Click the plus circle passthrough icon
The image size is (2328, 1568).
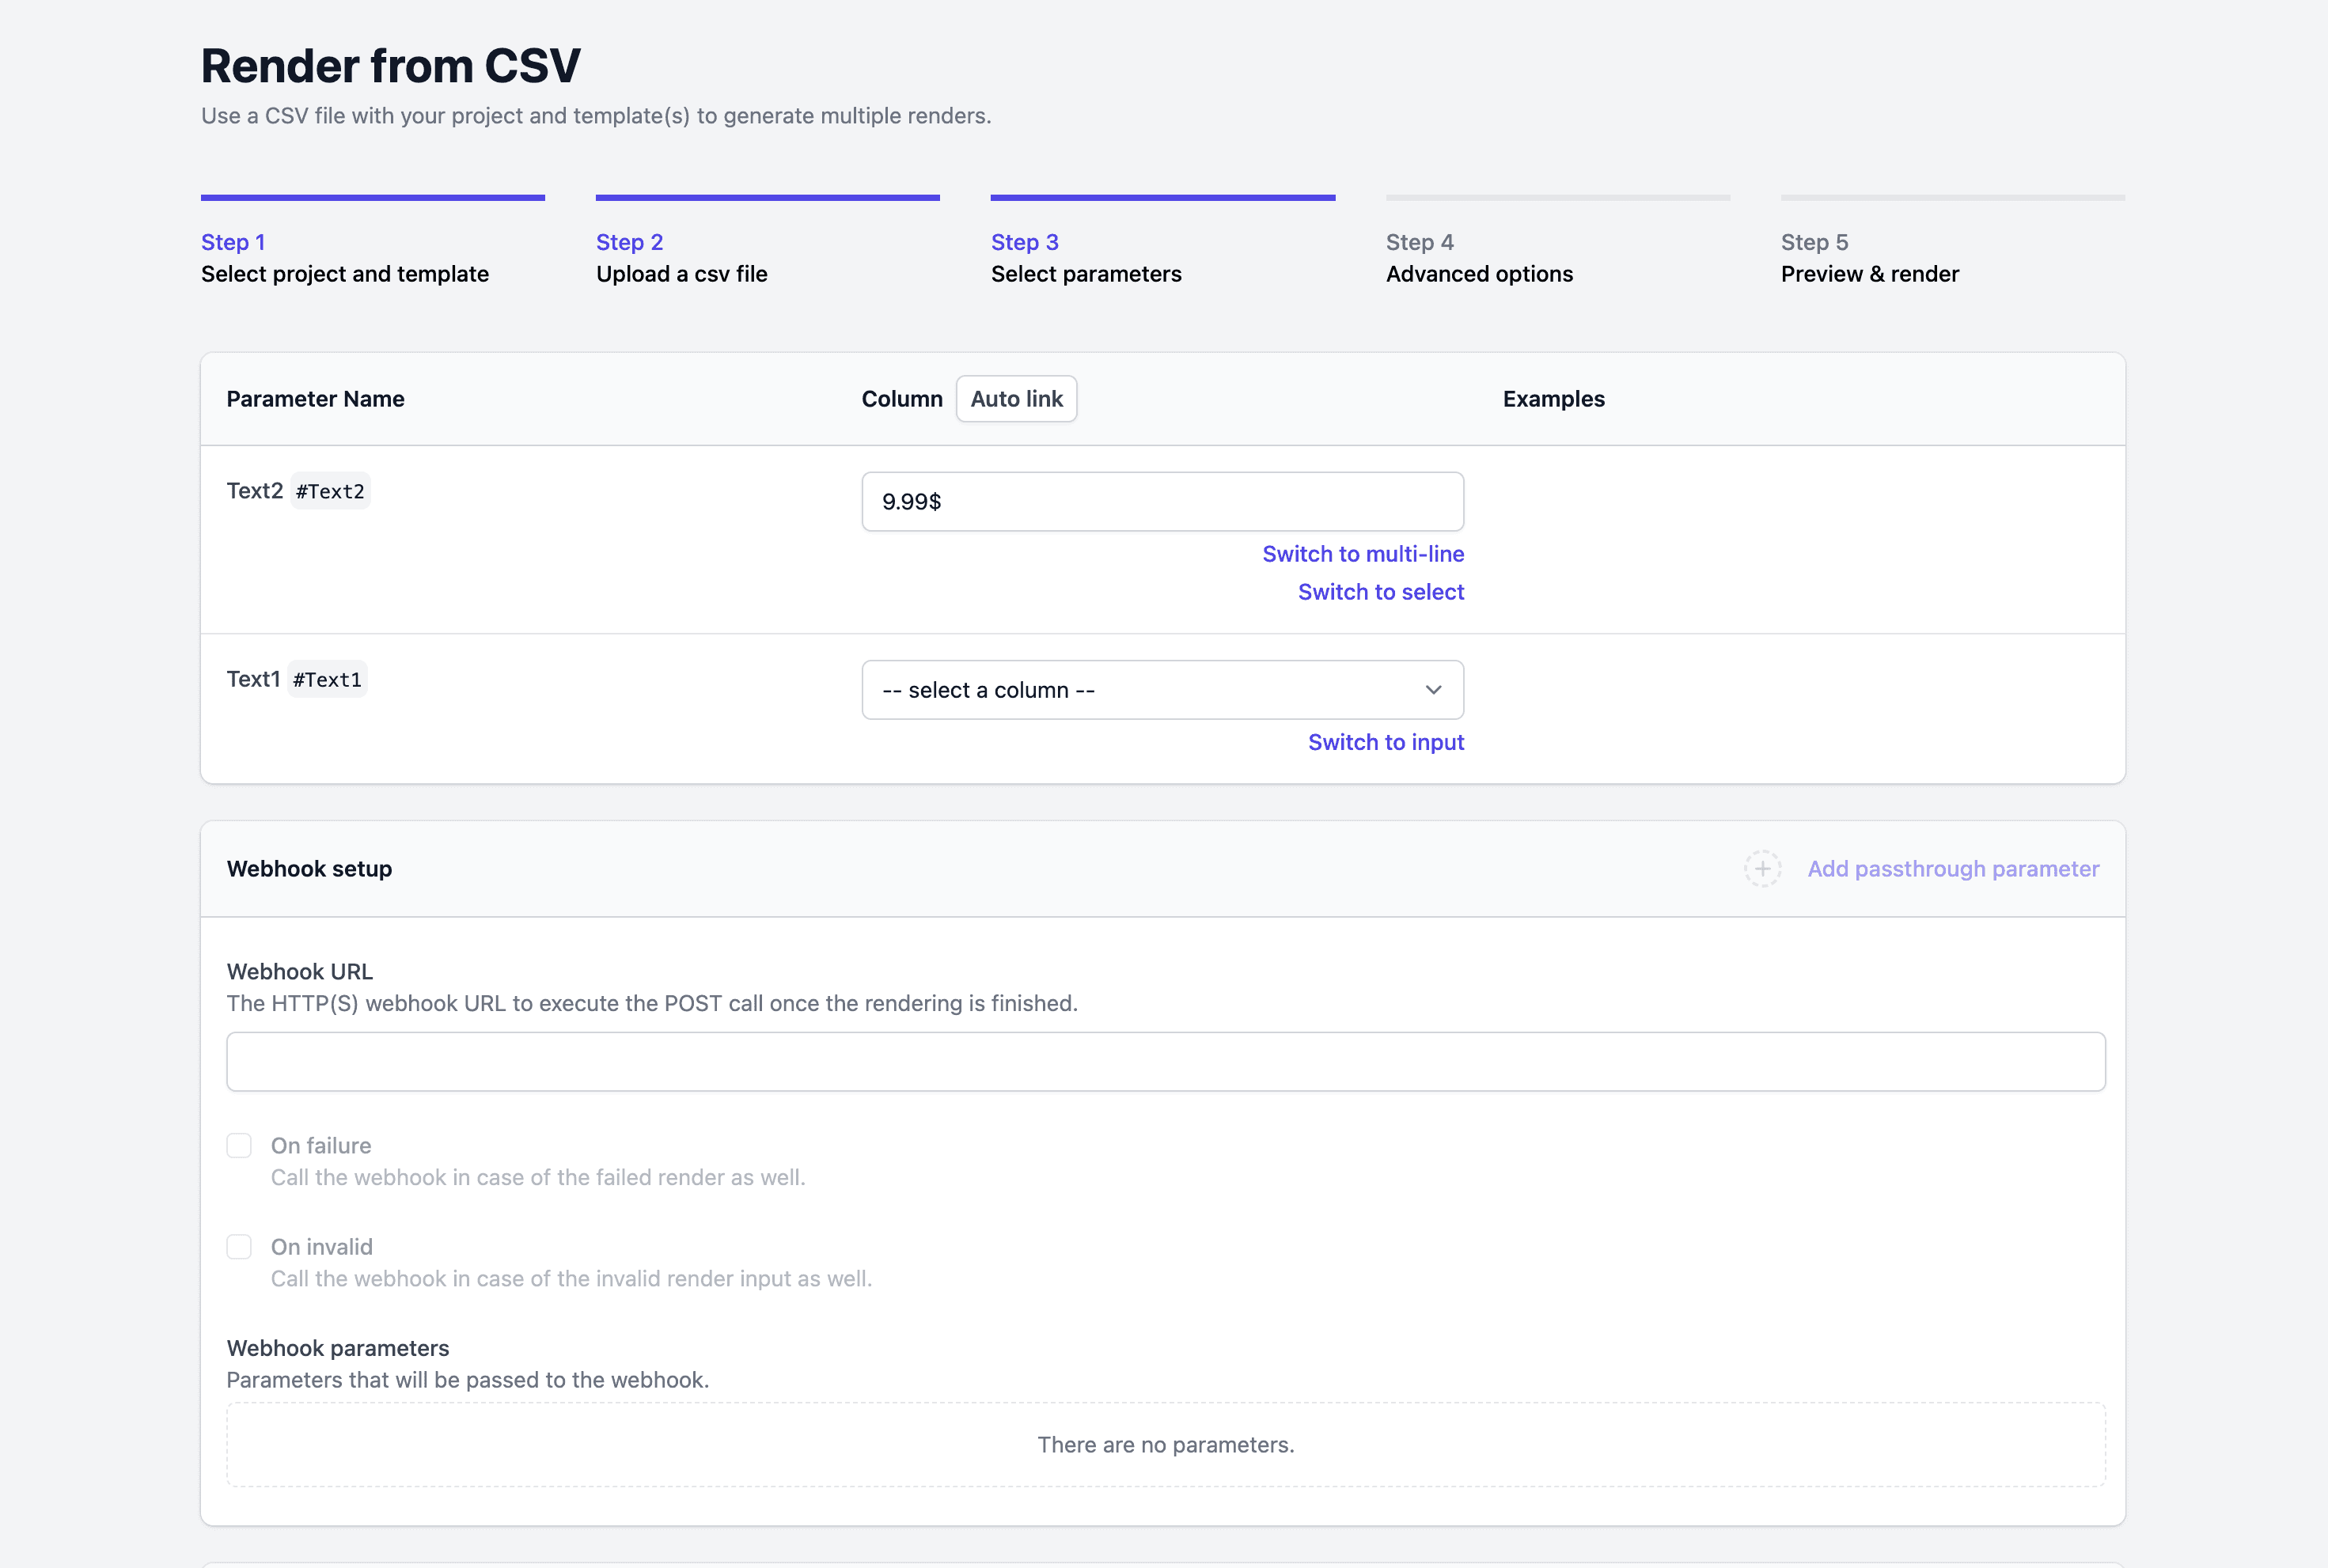click(1762, 869)
